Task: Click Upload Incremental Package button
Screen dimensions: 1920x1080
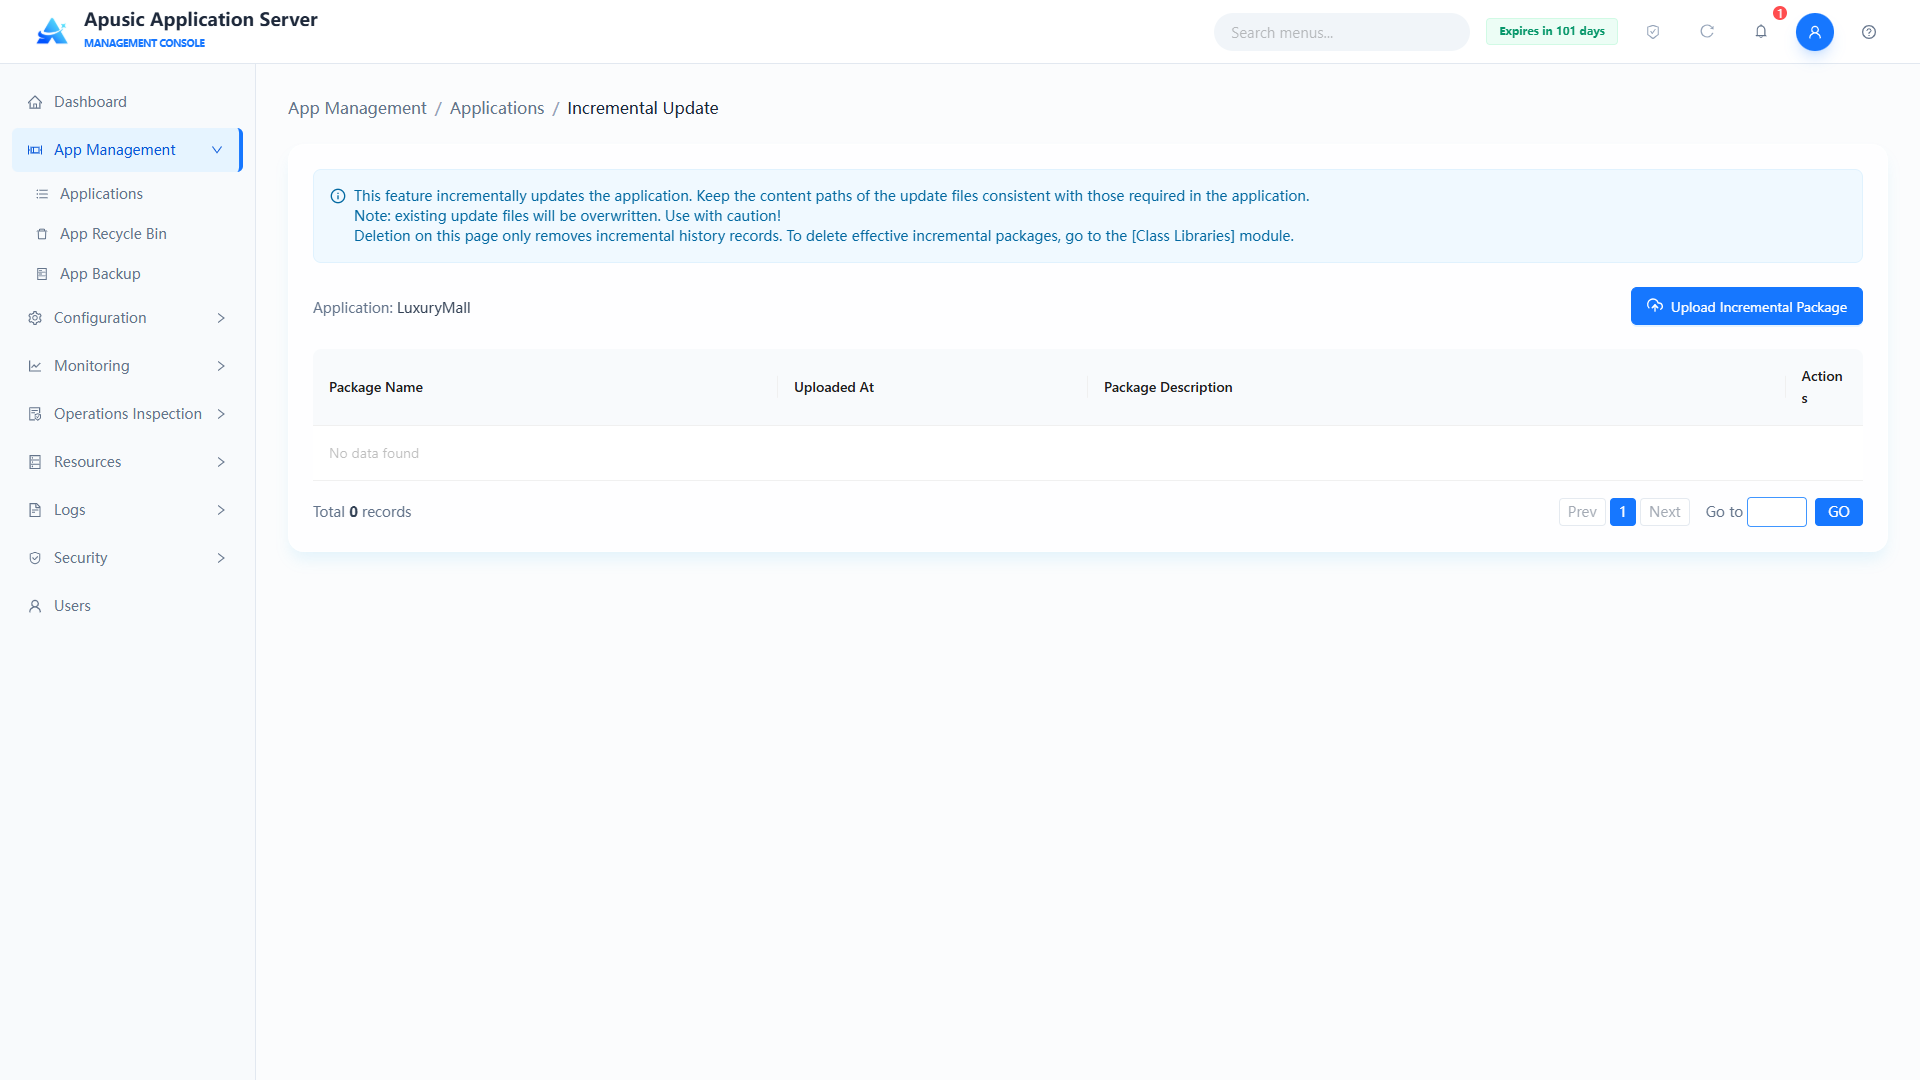Action: [x=1746, y=306]
